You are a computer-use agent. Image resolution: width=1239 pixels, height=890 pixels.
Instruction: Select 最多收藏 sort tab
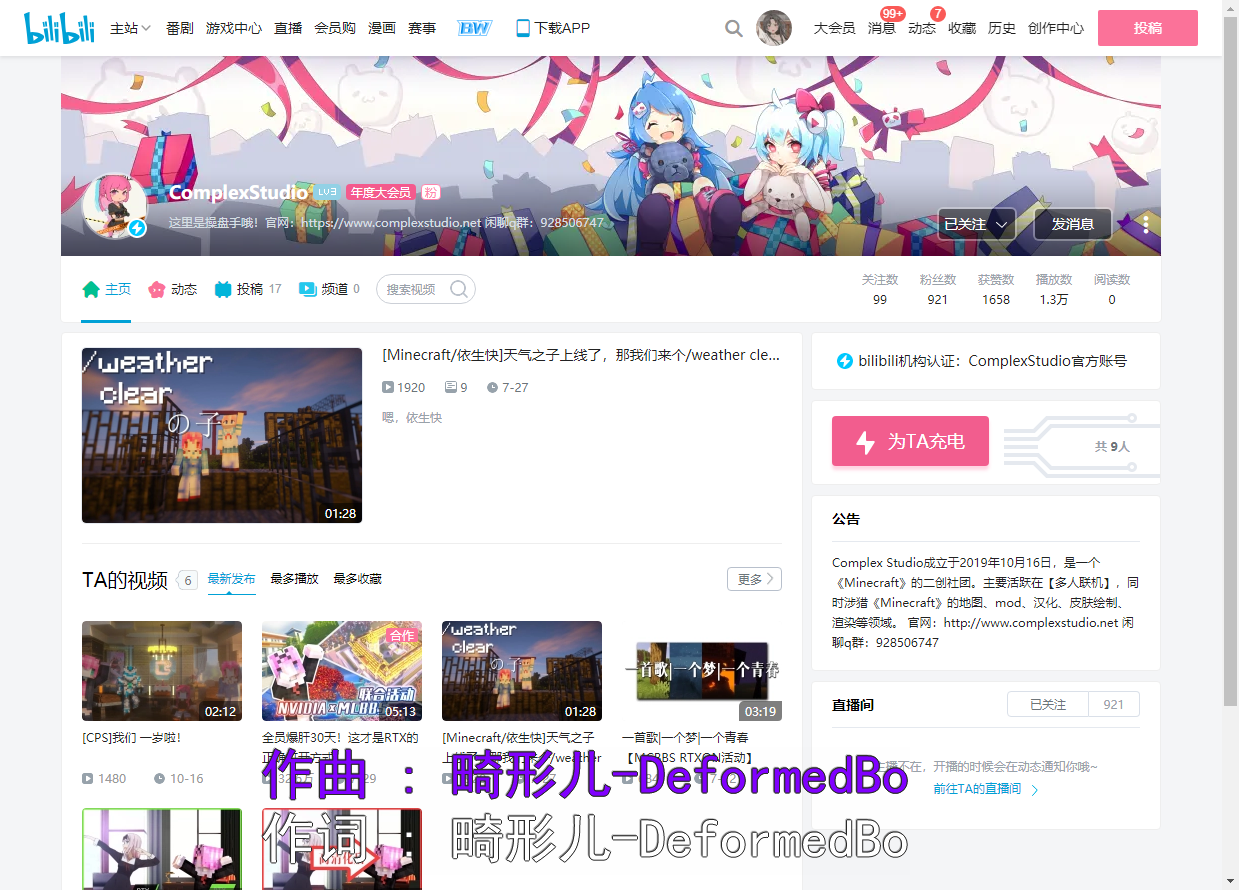coord(357,579)
